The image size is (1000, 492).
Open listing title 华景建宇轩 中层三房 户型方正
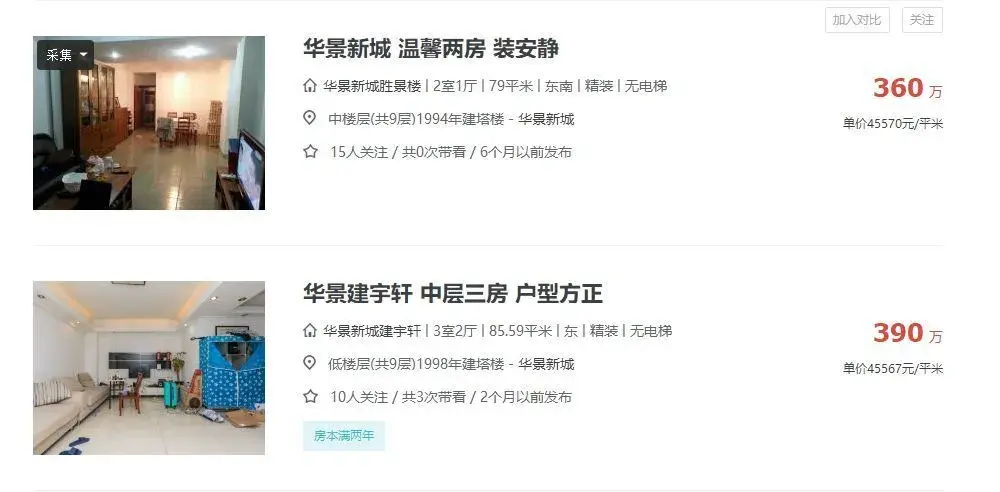click(453, 294)
